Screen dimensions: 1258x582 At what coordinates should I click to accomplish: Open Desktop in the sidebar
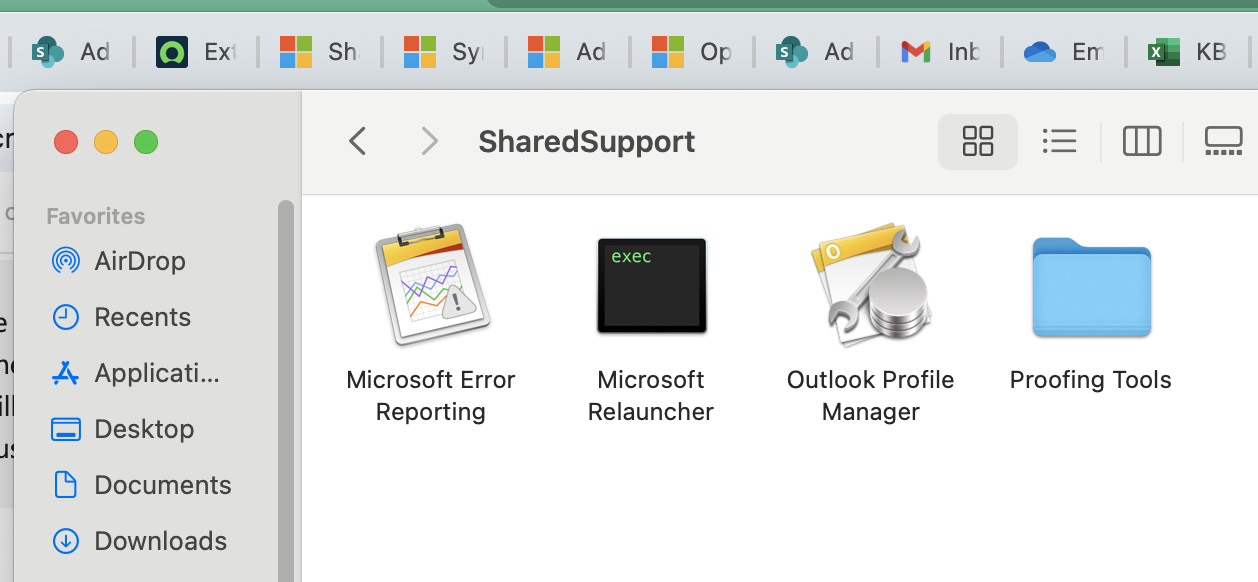(x=143, y=429)
